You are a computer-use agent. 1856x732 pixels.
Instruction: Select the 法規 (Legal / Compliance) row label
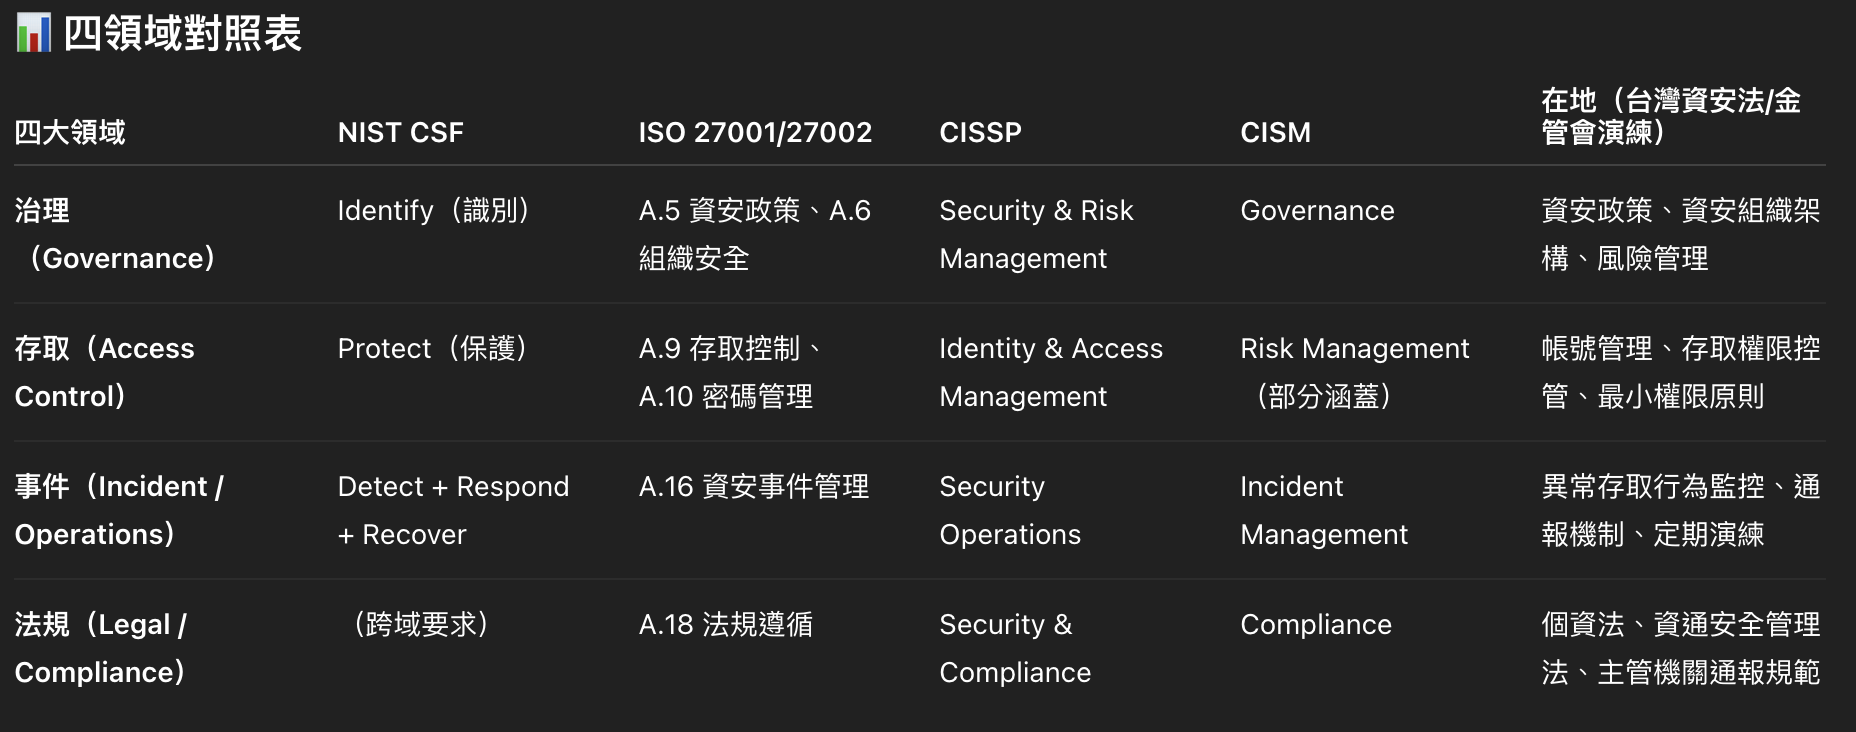click(101, 648)
